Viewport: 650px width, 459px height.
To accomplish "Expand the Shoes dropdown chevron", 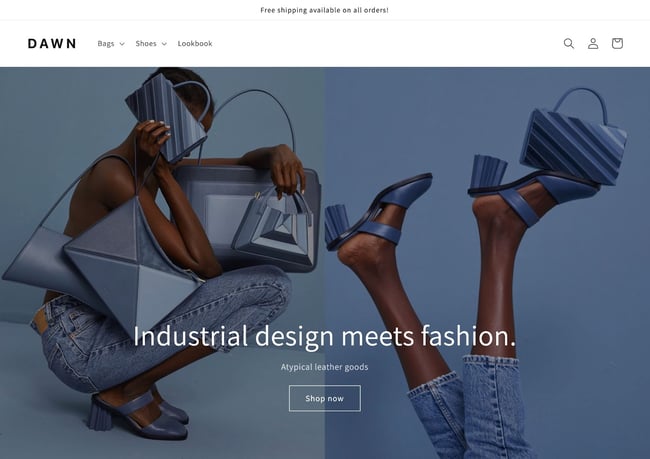I will 164,44.
